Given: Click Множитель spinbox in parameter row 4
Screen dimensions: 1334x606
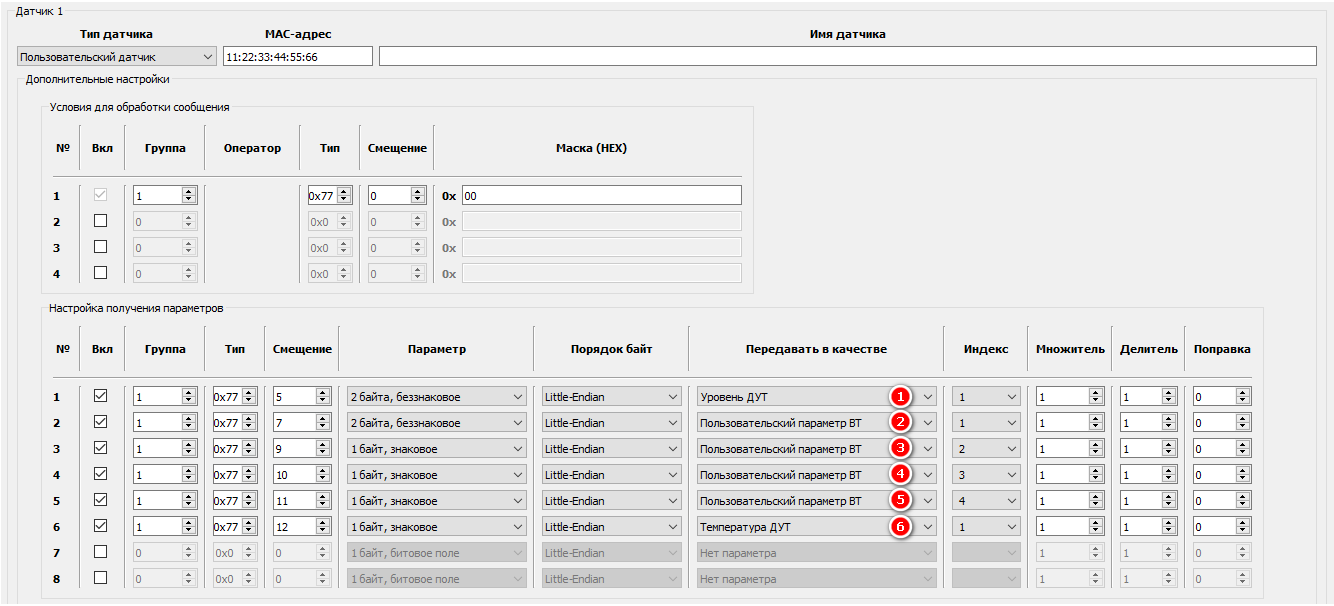Looking at the screenshot, I should 1070,475.
